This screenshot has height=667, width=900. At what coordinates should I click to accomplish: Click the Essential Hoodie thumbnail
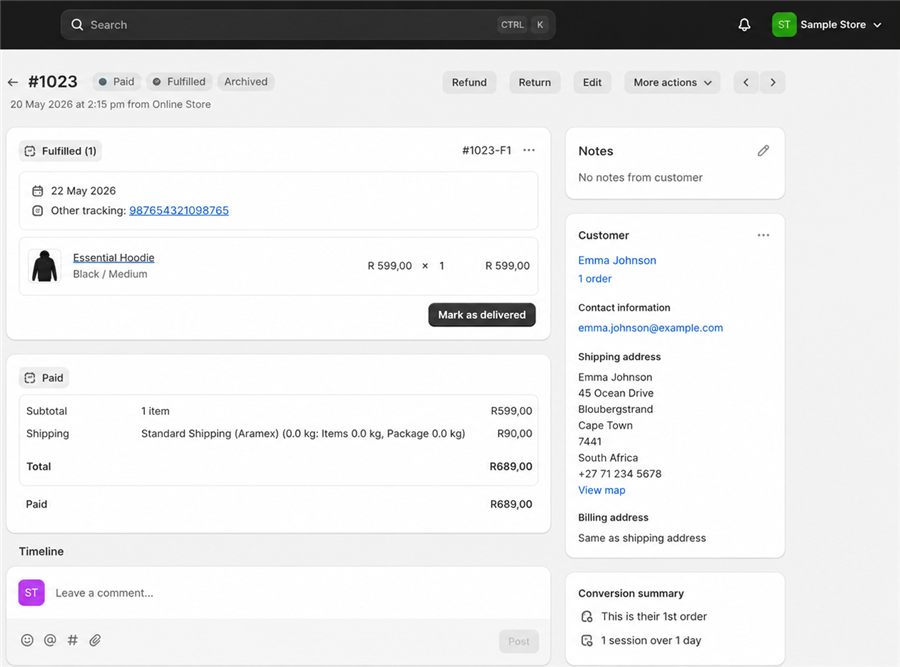tap(44, 266)
